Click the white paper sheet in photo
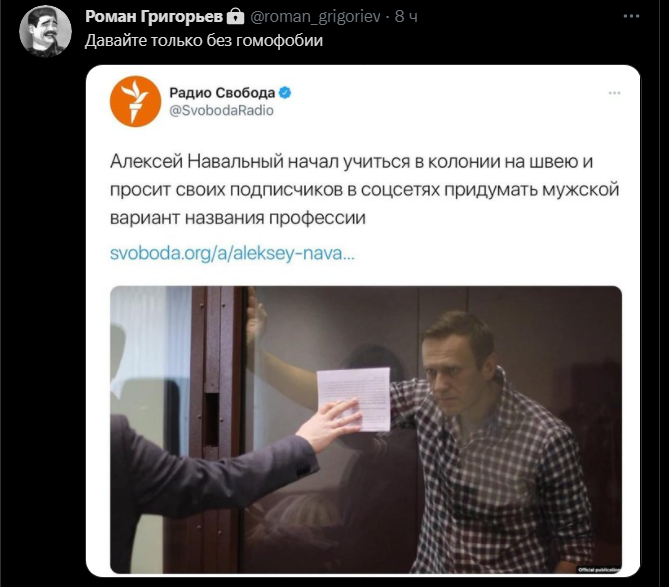The width and height of the screenshot is (669, 587). coord(354,400)
